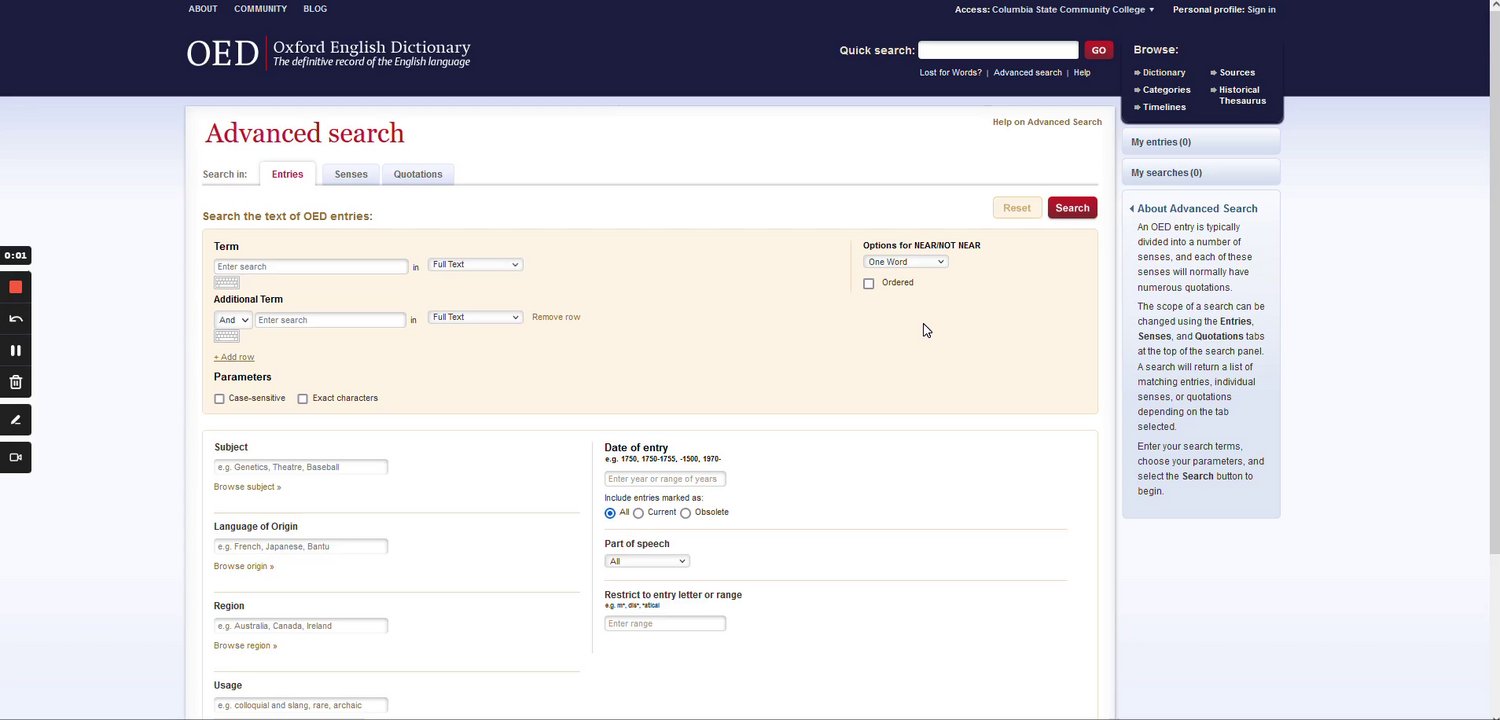Click the Sign in link

(x=1261, y=10)
